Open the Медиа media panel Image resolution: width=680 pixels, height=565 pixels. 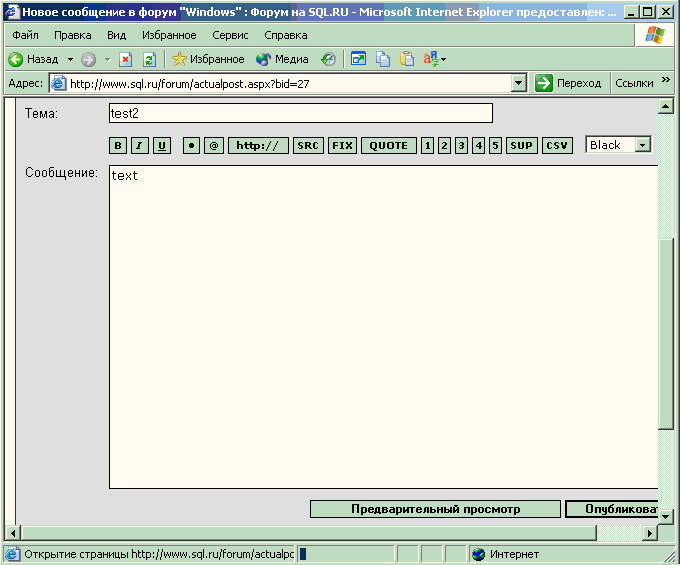282,59
